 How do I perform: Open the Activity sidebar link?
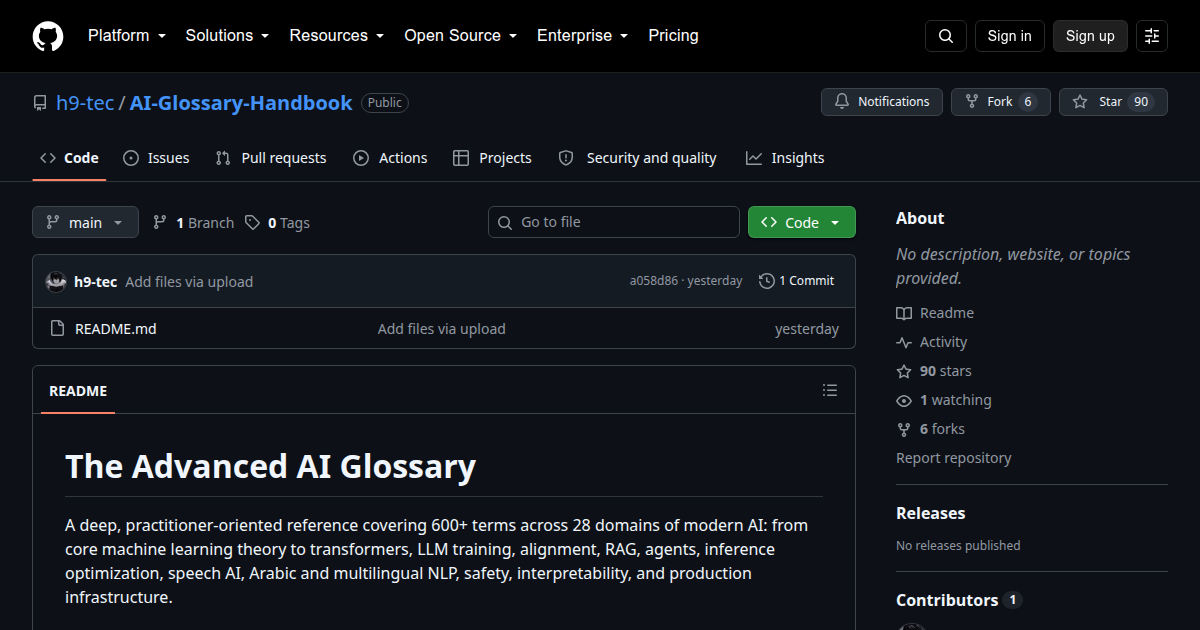pyautogui.click(x=932, y=342)
